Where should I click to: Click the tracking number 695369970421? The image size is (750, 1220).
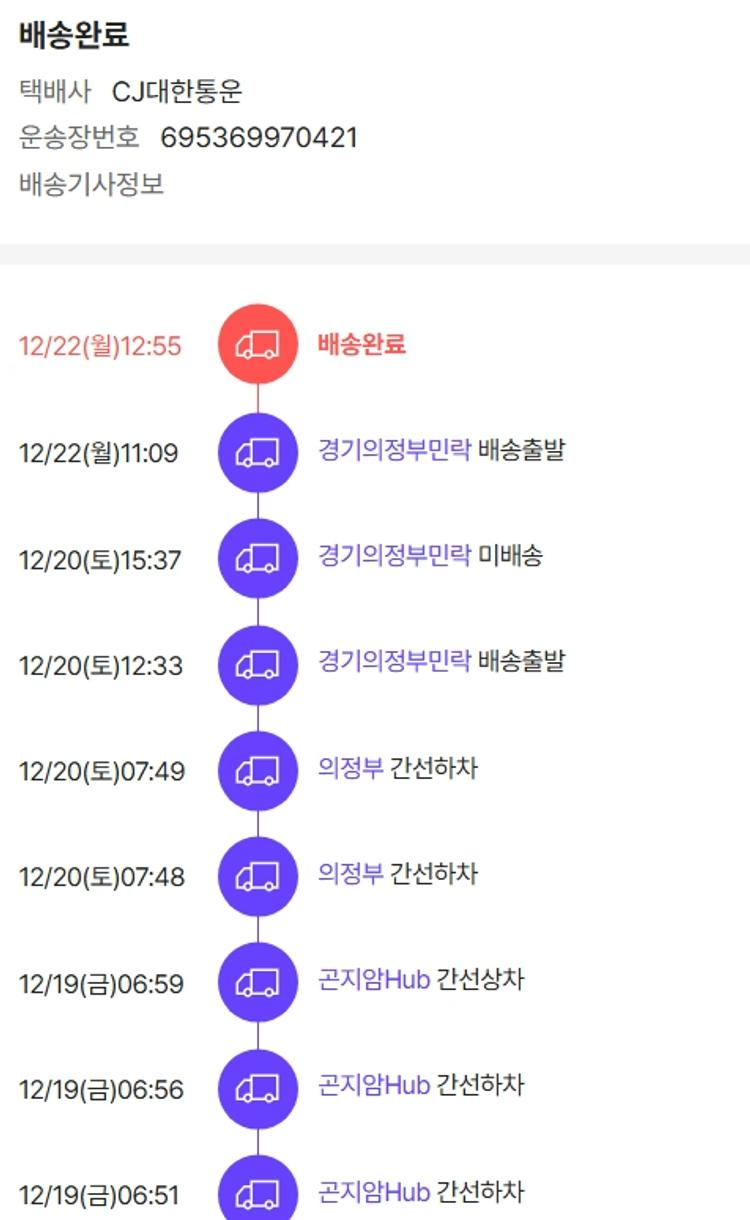[259, 138]
